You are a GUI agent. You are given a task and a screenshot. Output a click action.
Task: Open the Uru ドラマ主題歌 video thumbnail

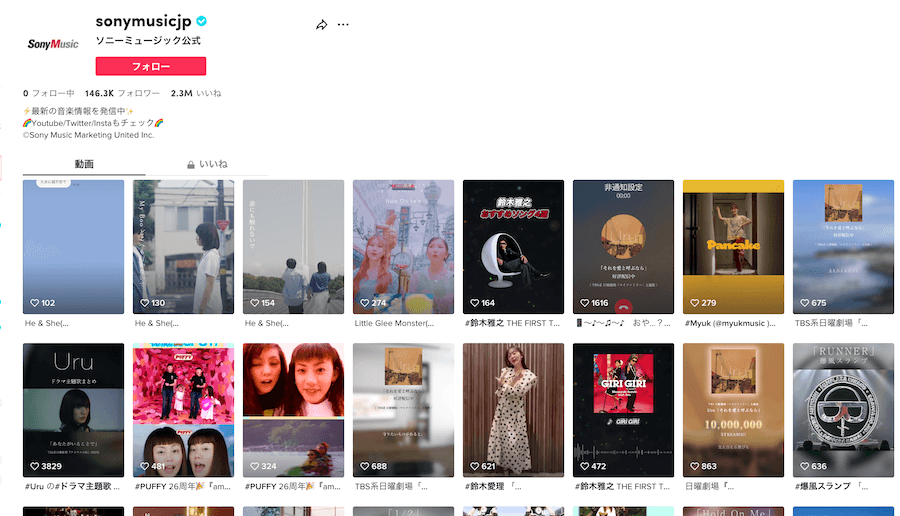point(73,410)
